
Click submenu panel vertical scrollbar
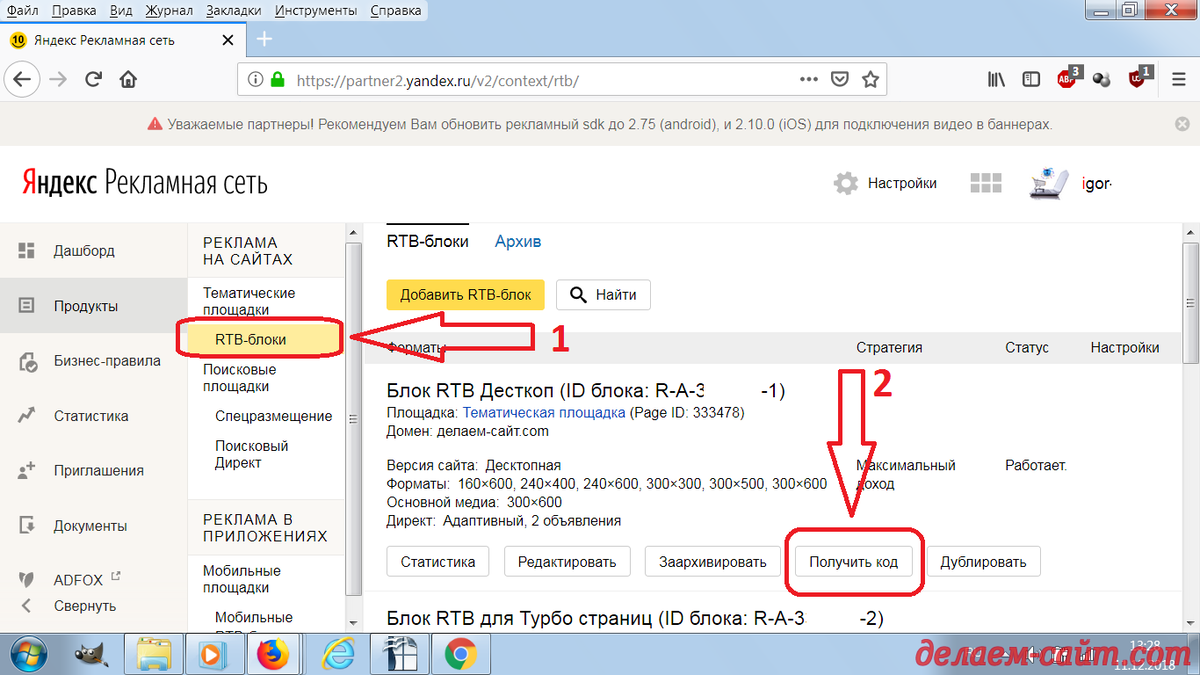click(x=352, y=420)
